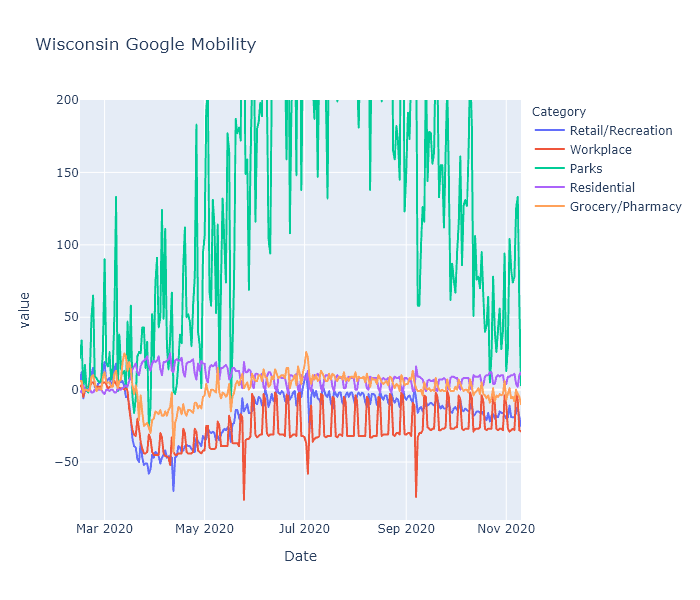
Task: Click the Mar 2020 x-axis tick label
Action: pyautogui.click(x=104, y=529)
